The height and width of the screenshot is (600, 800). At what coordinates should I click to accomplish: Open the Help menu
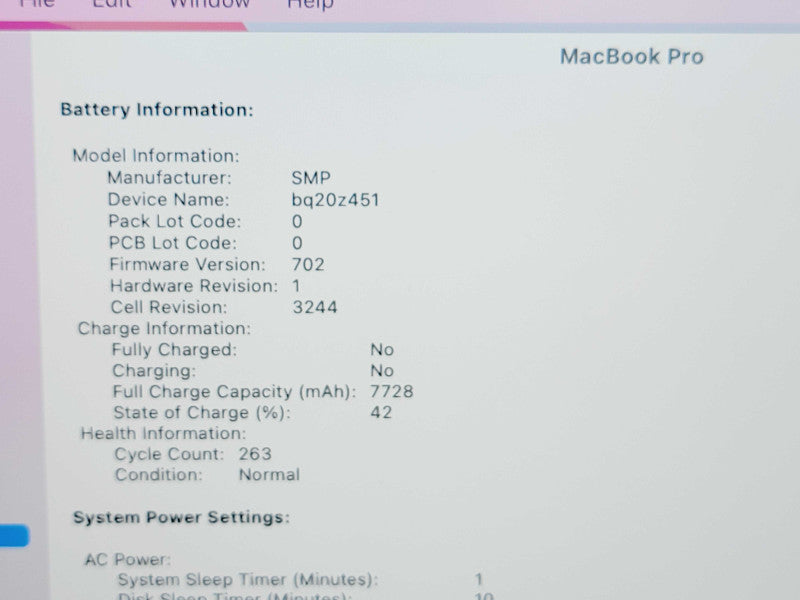coord(310,5)
